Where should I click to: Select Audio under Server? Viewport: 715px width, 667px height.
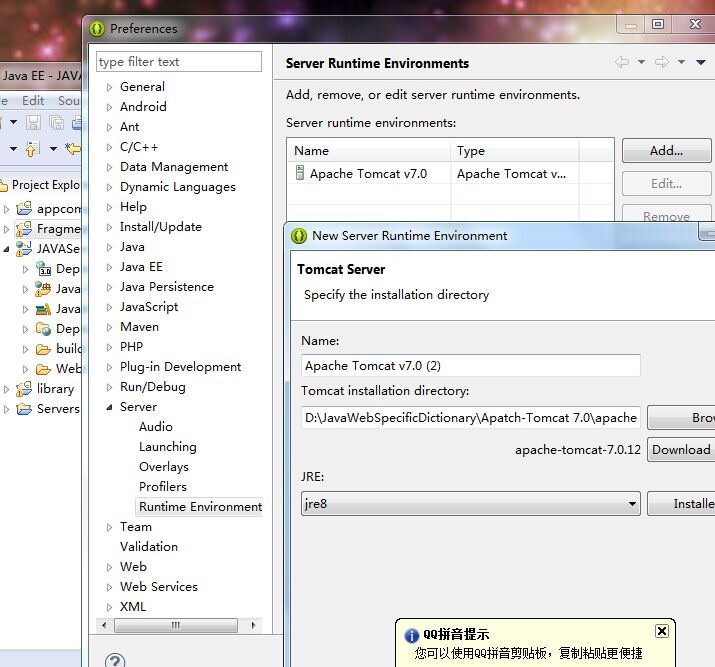pos(155,427)
